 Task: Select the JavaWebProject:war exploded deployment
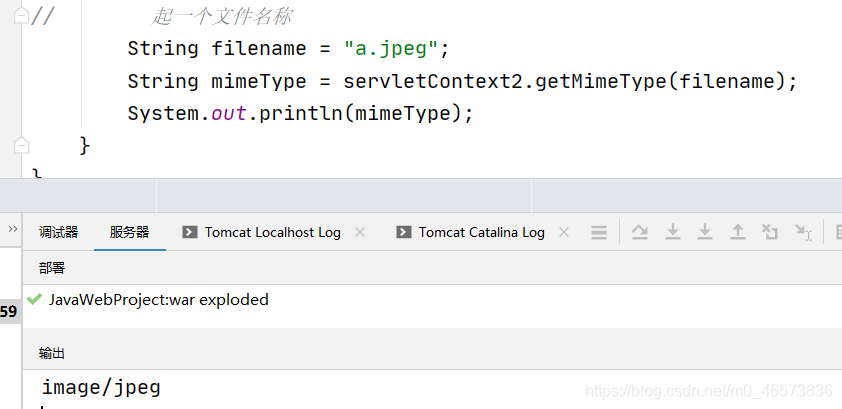click(x=158, y=300)
